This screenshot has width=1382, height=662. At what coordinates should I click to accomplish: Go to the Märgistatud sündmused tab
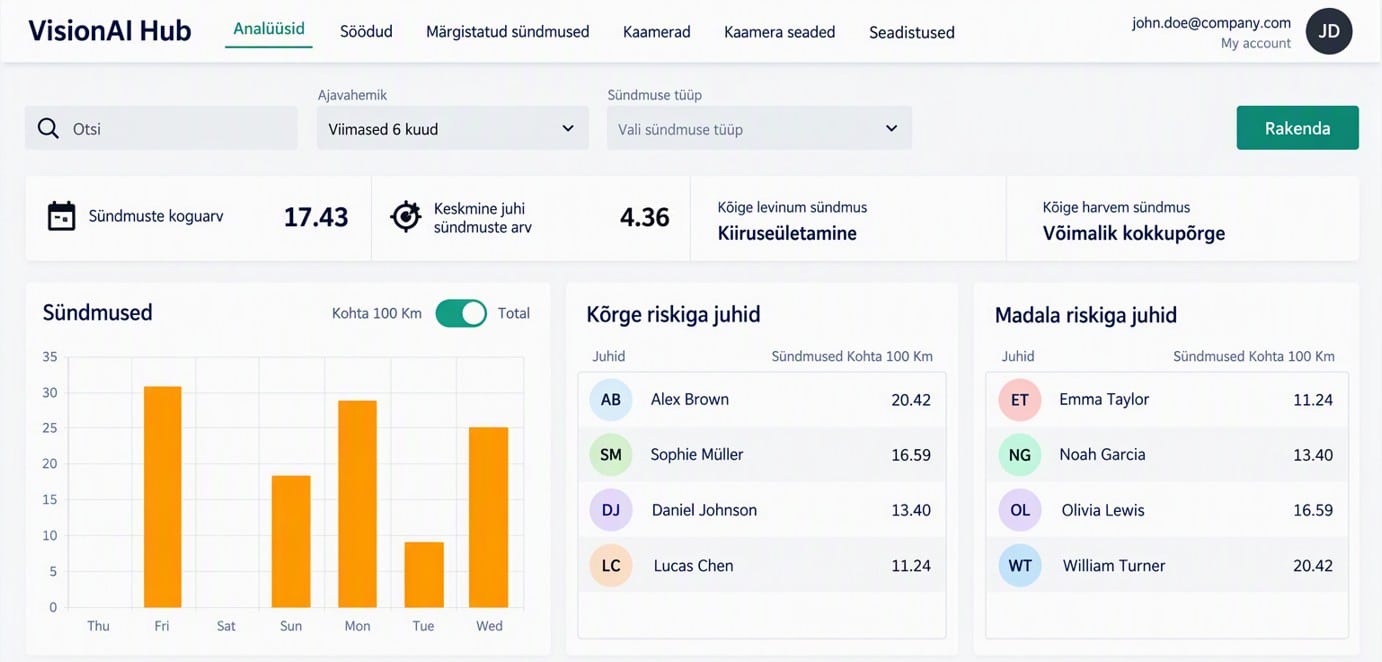(508, 32)
